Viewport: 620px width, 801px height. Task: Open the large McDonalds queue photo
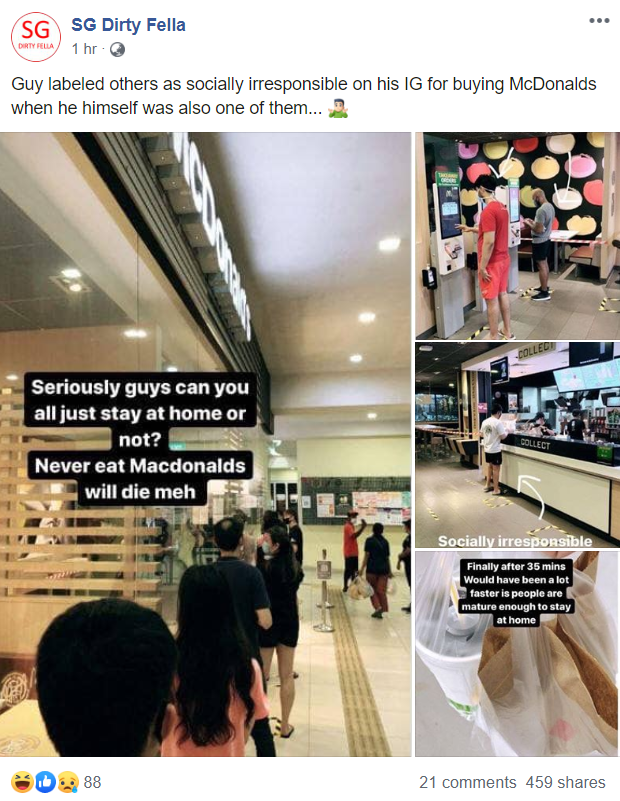click(x=205, y=444)
